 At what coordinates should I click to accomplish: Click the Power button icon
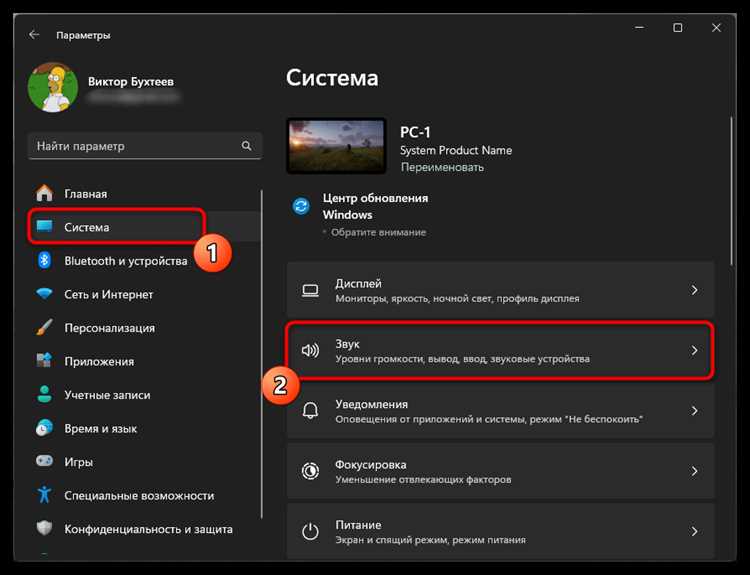click(310, 531)
